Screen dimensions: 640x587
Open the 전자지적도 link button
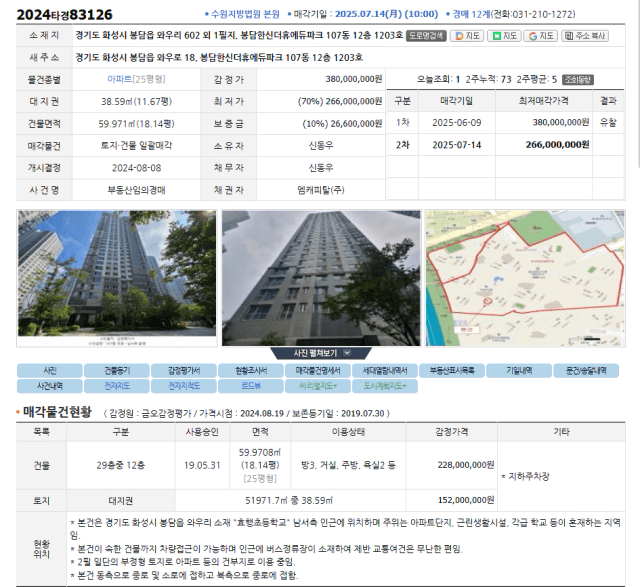tap(184, 386)
